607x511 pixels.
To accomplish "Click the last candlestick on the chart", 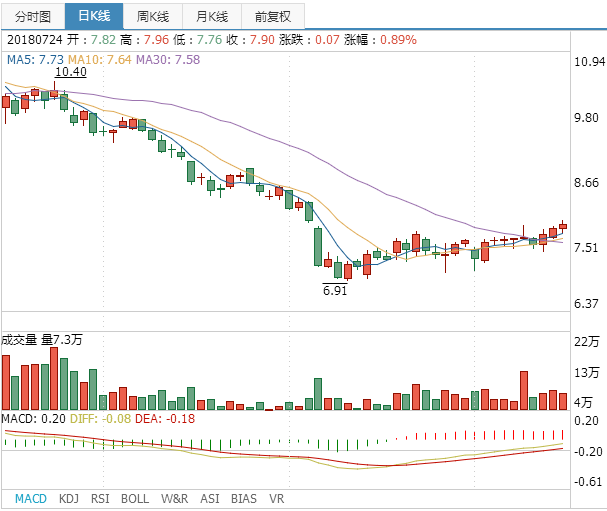I will (x=563, y=226).
